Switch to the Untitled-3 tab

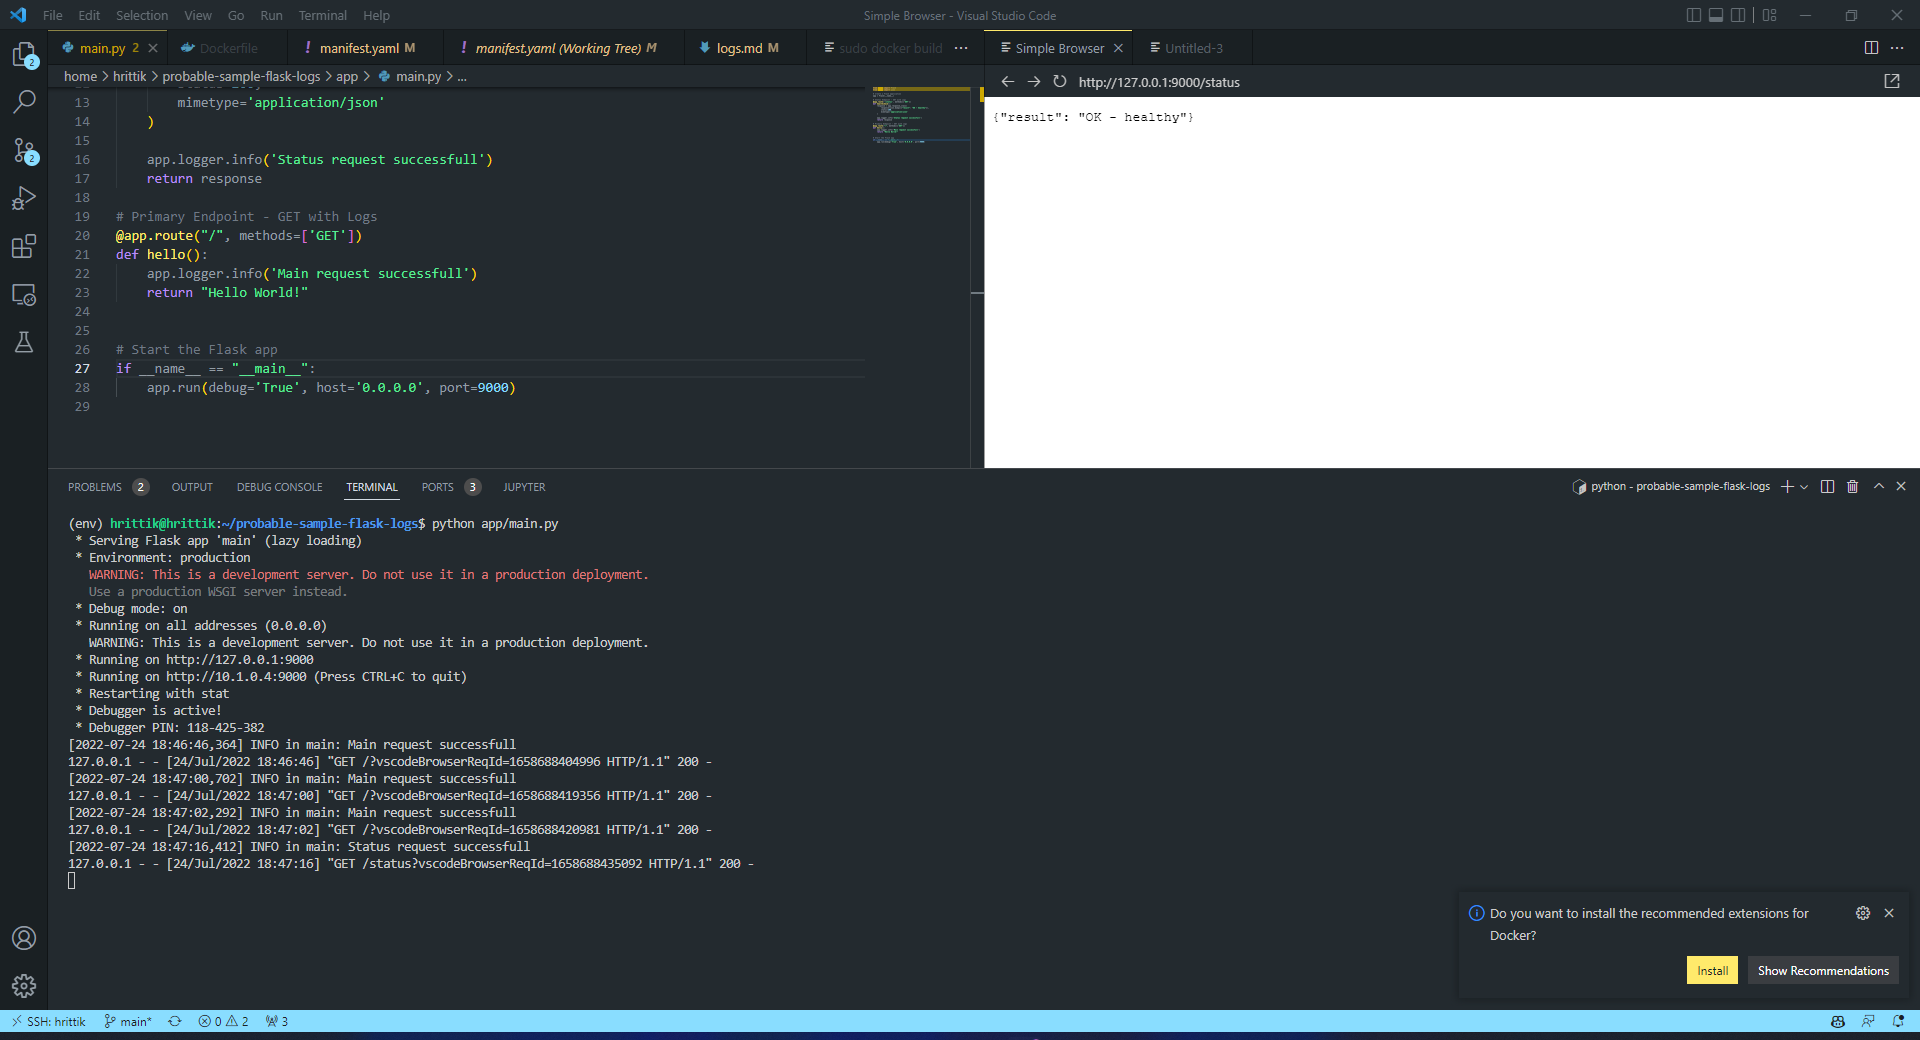pos(1193,48)
